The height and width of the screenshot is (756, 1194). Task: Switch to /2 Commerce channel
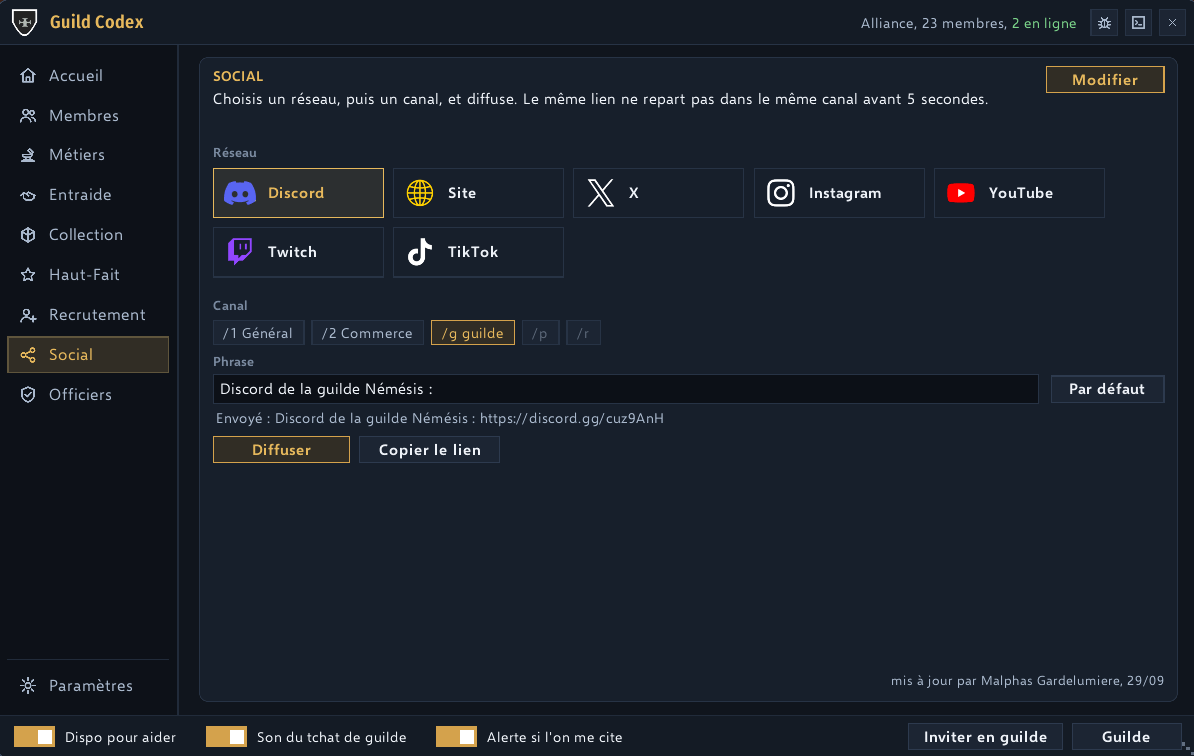367,333
